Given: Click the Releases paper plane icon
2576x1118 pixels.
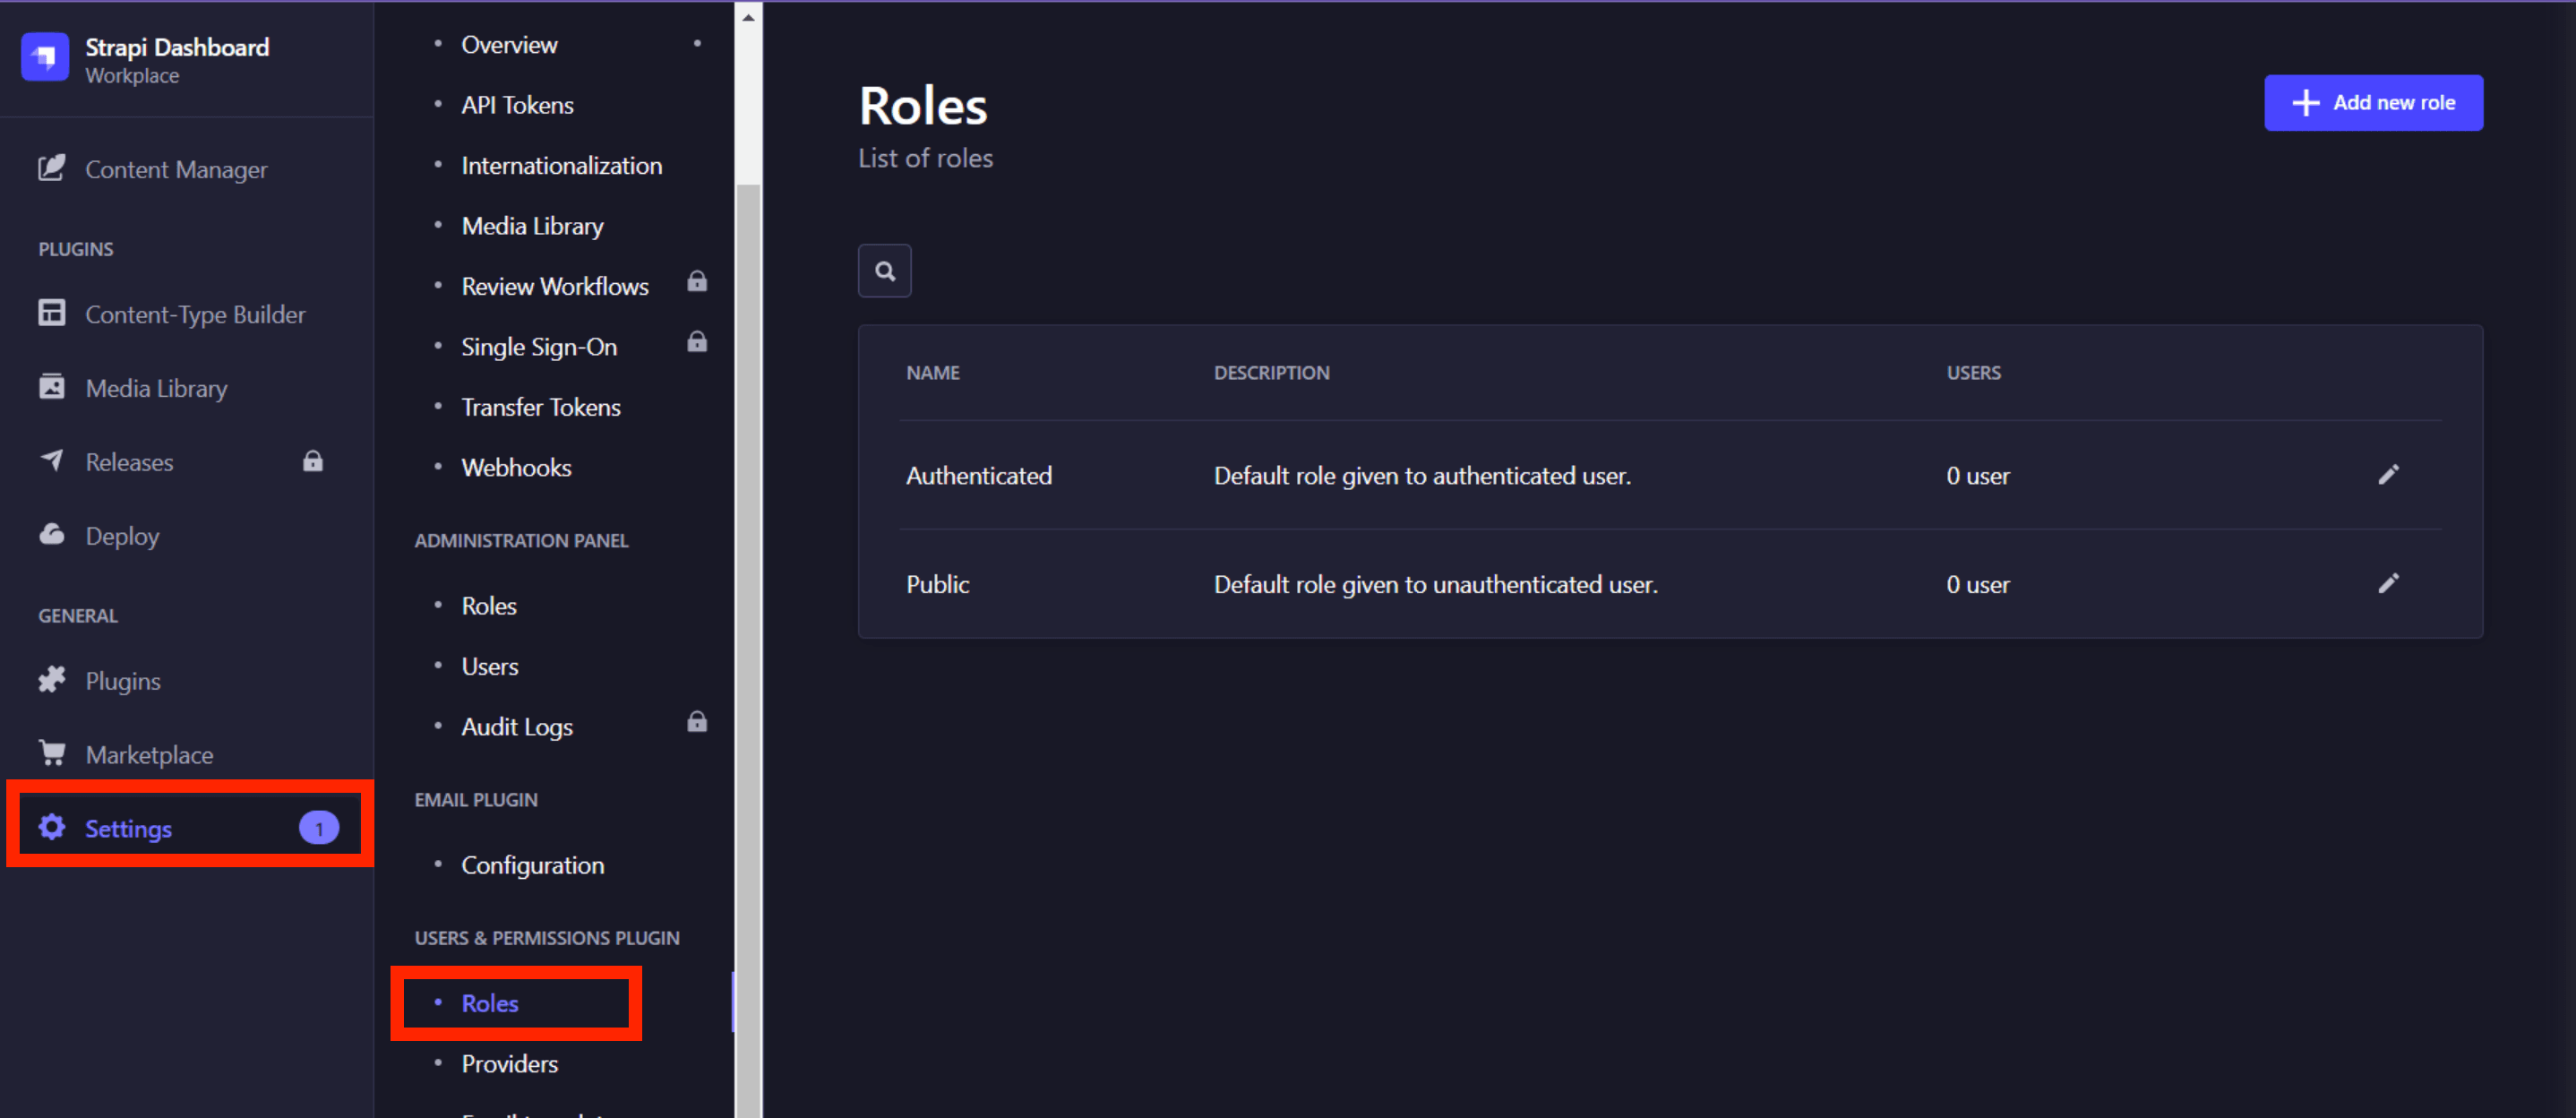Looking at the screenshot, I should [52, 460].
